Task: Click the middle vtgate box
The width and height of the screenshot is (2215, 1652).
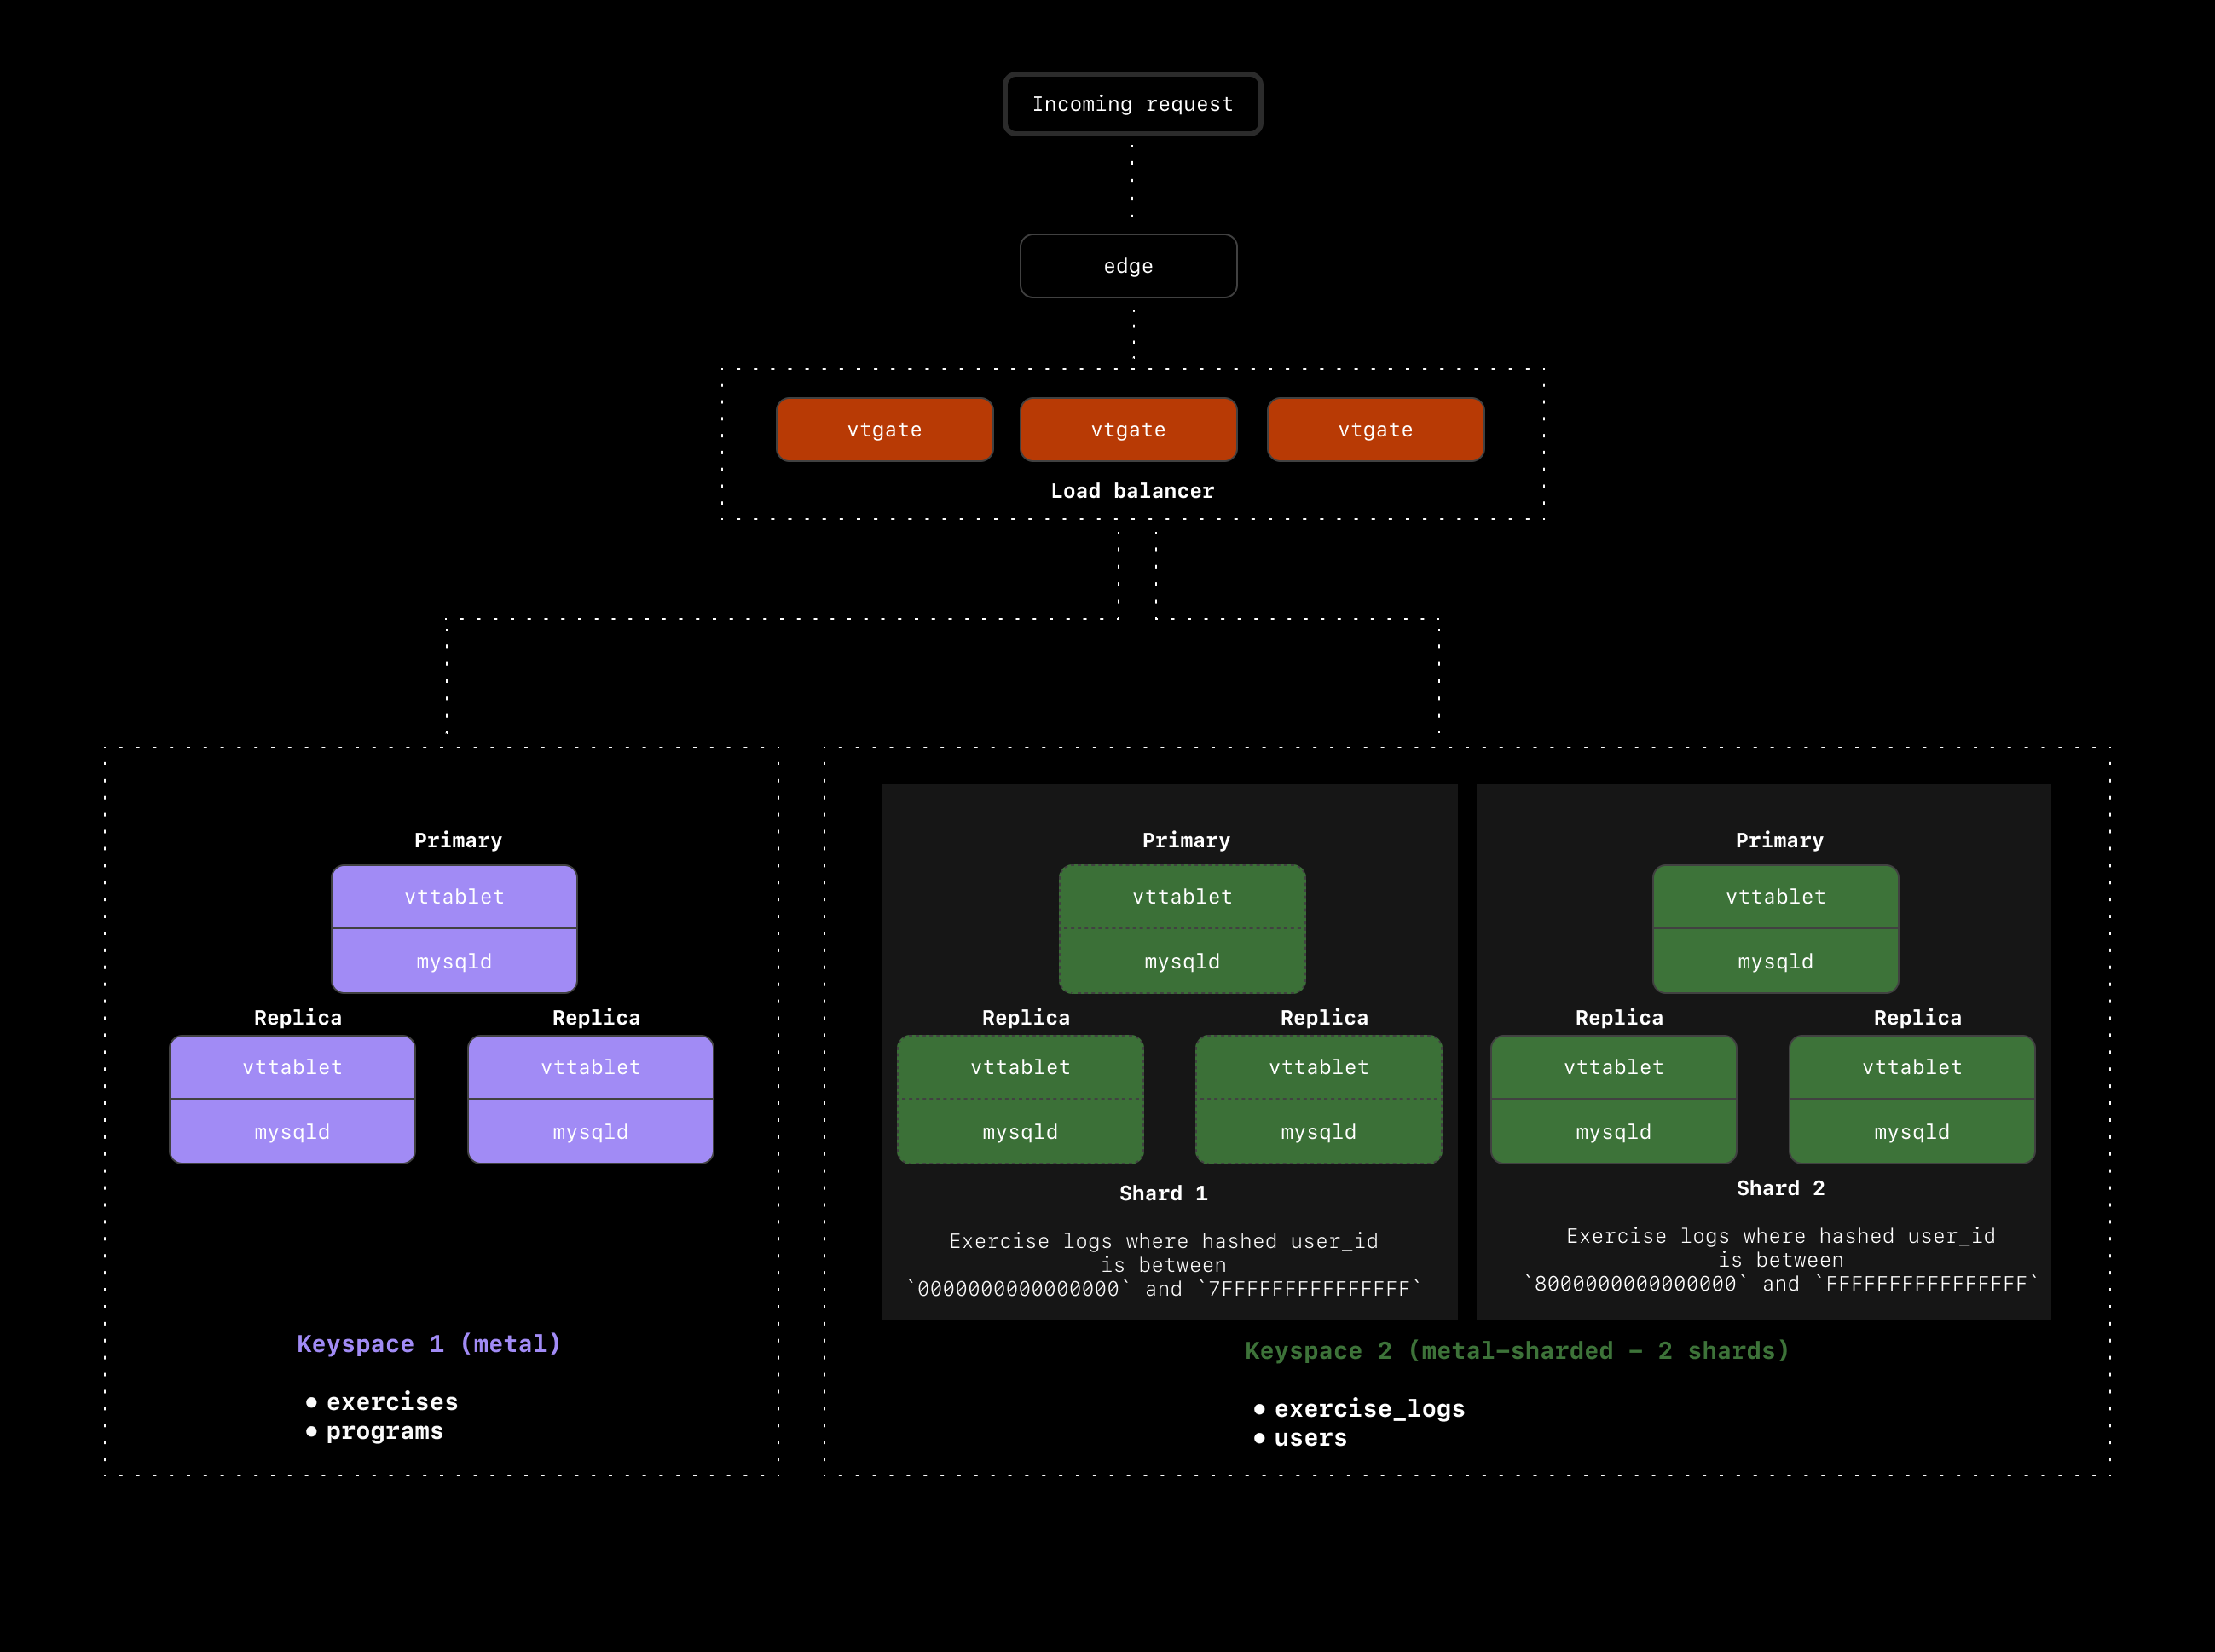Action: (x=1128, y=430)
